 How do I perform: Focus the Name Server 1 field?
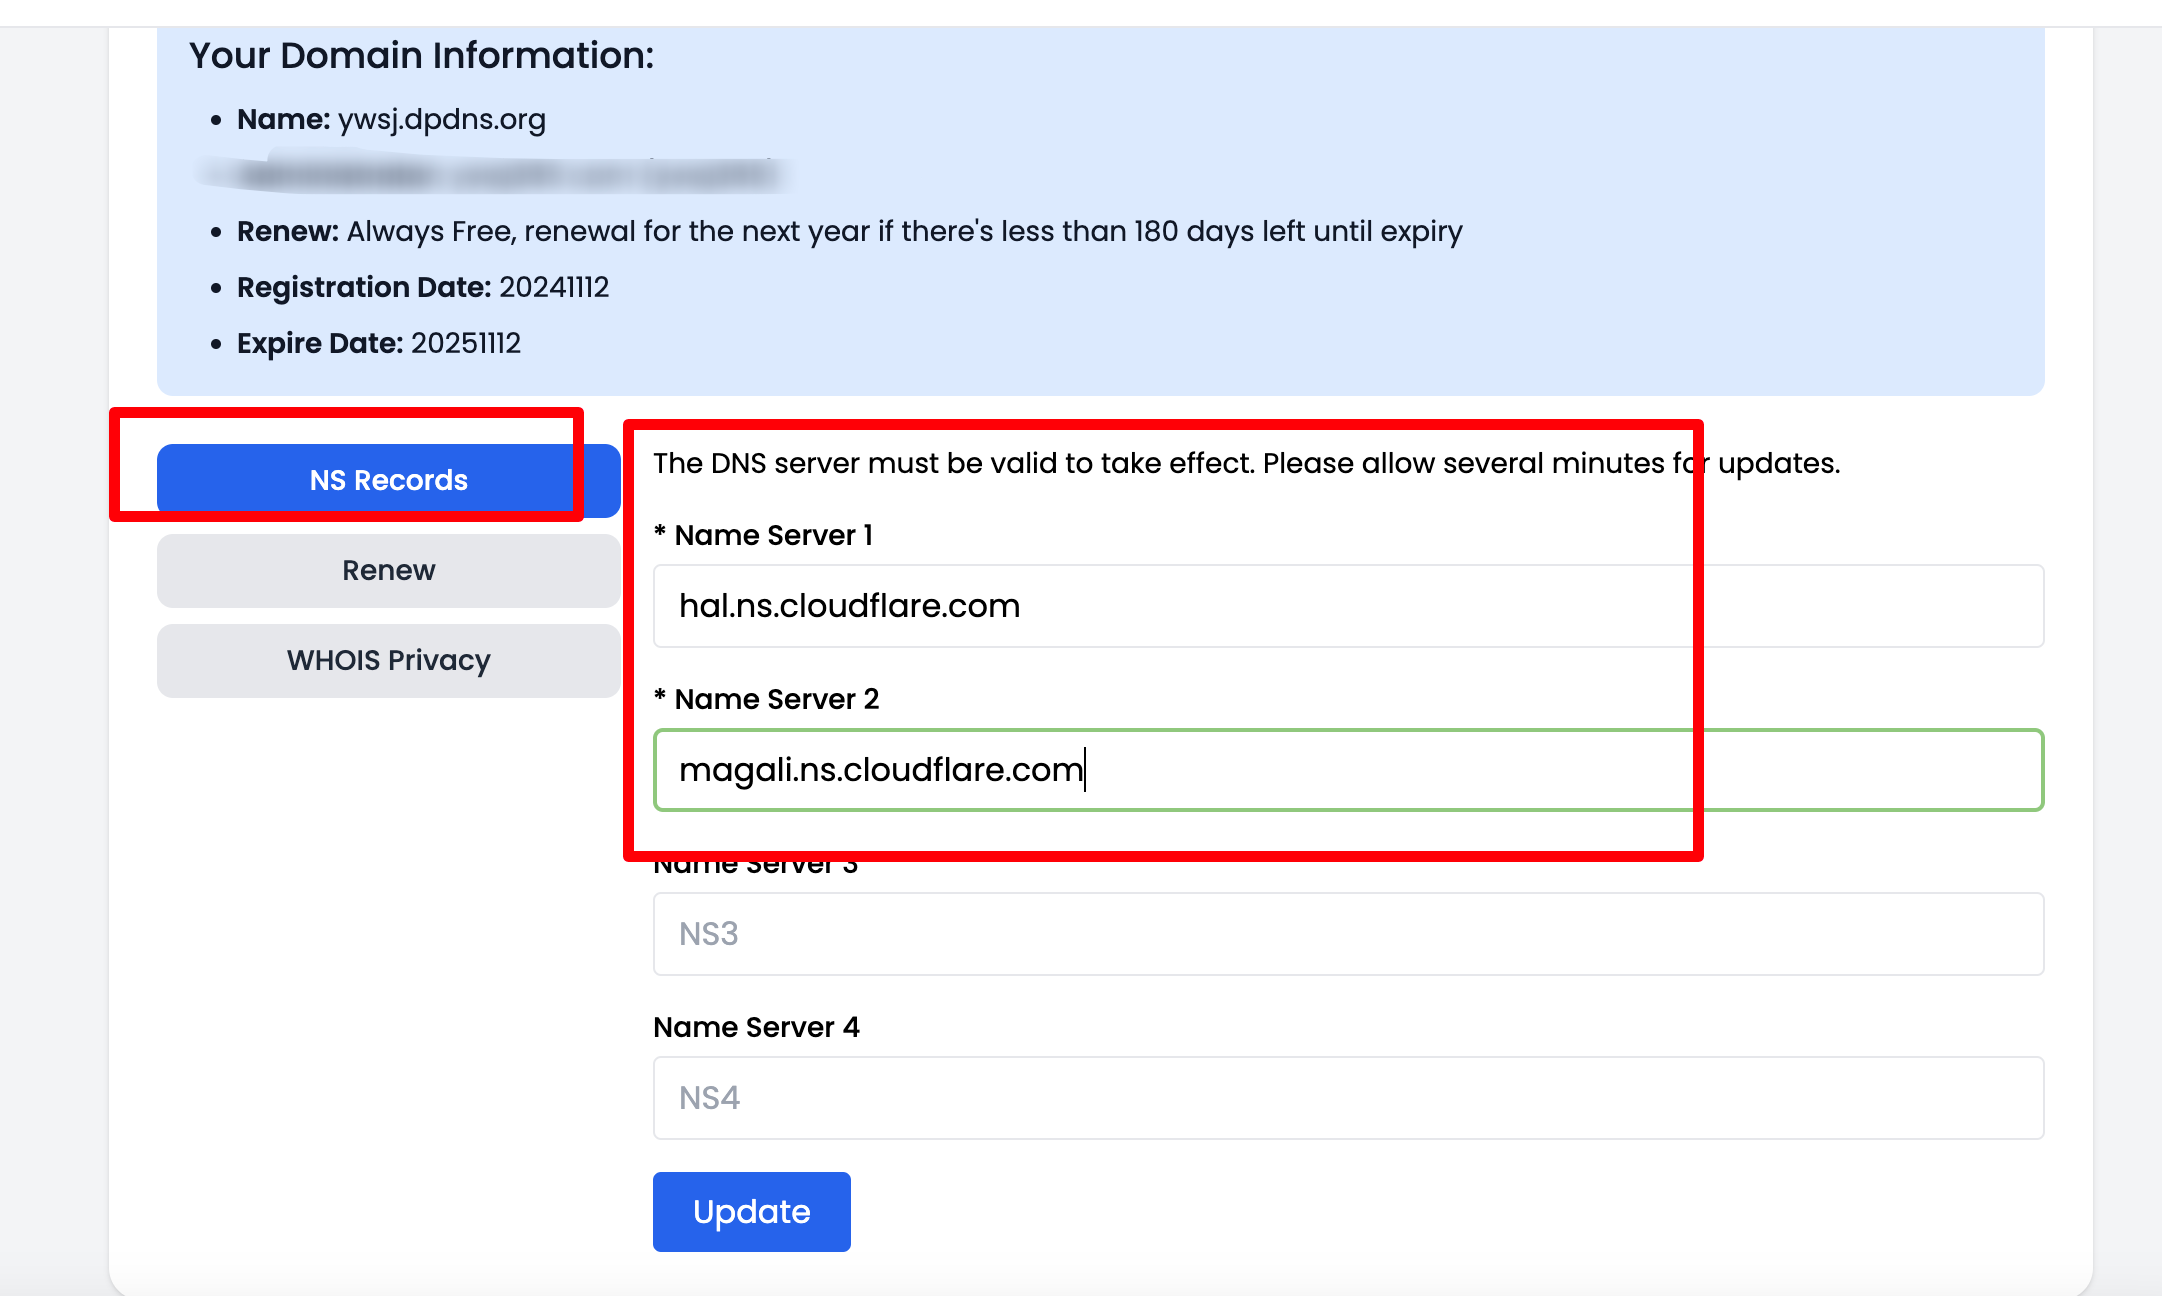1347,606
